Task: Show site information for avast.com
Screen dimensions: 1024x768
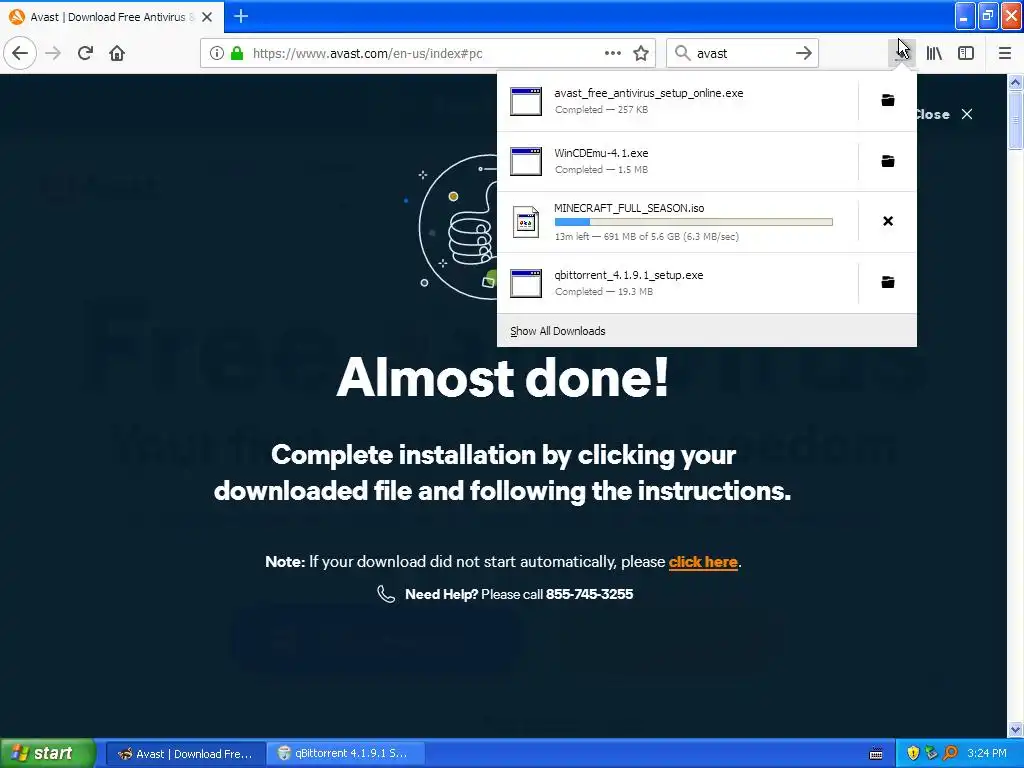Action: point(216,53)
